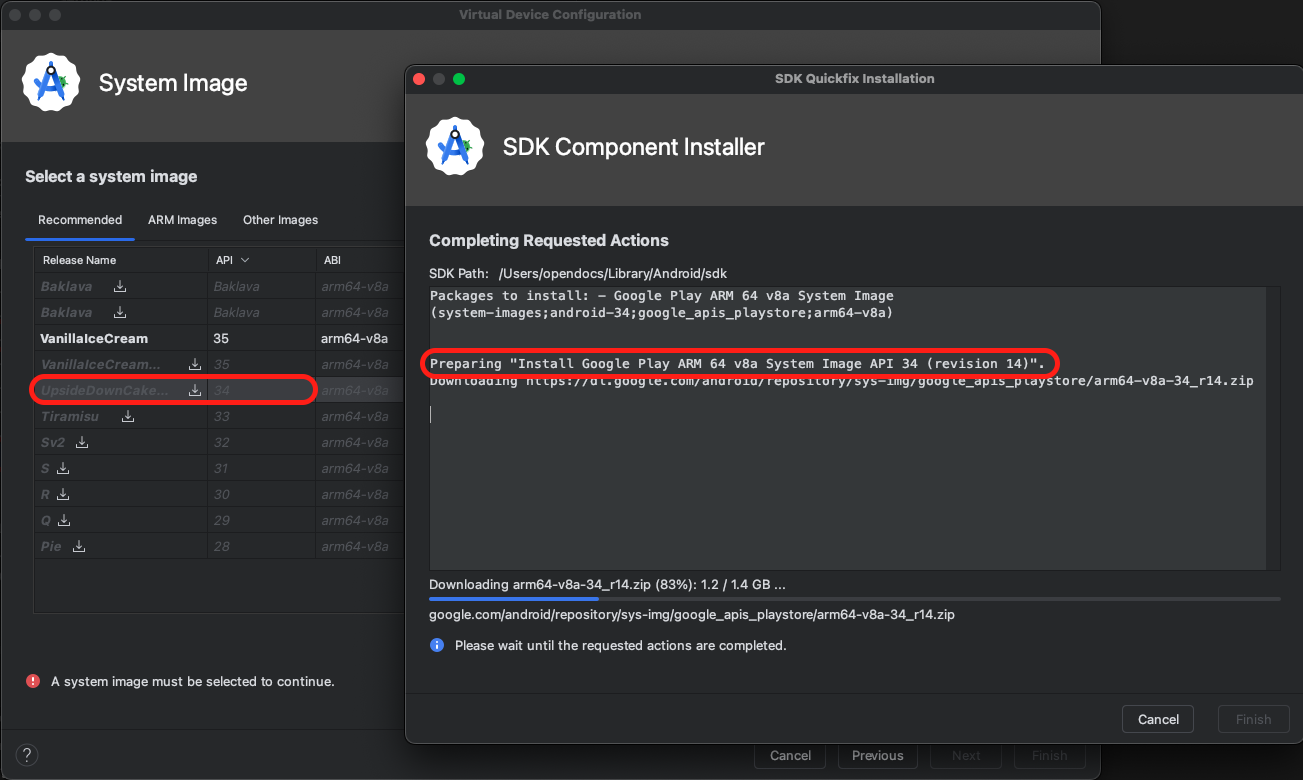Sort by the API column dropdown arrow

click(x=245, y=260)
